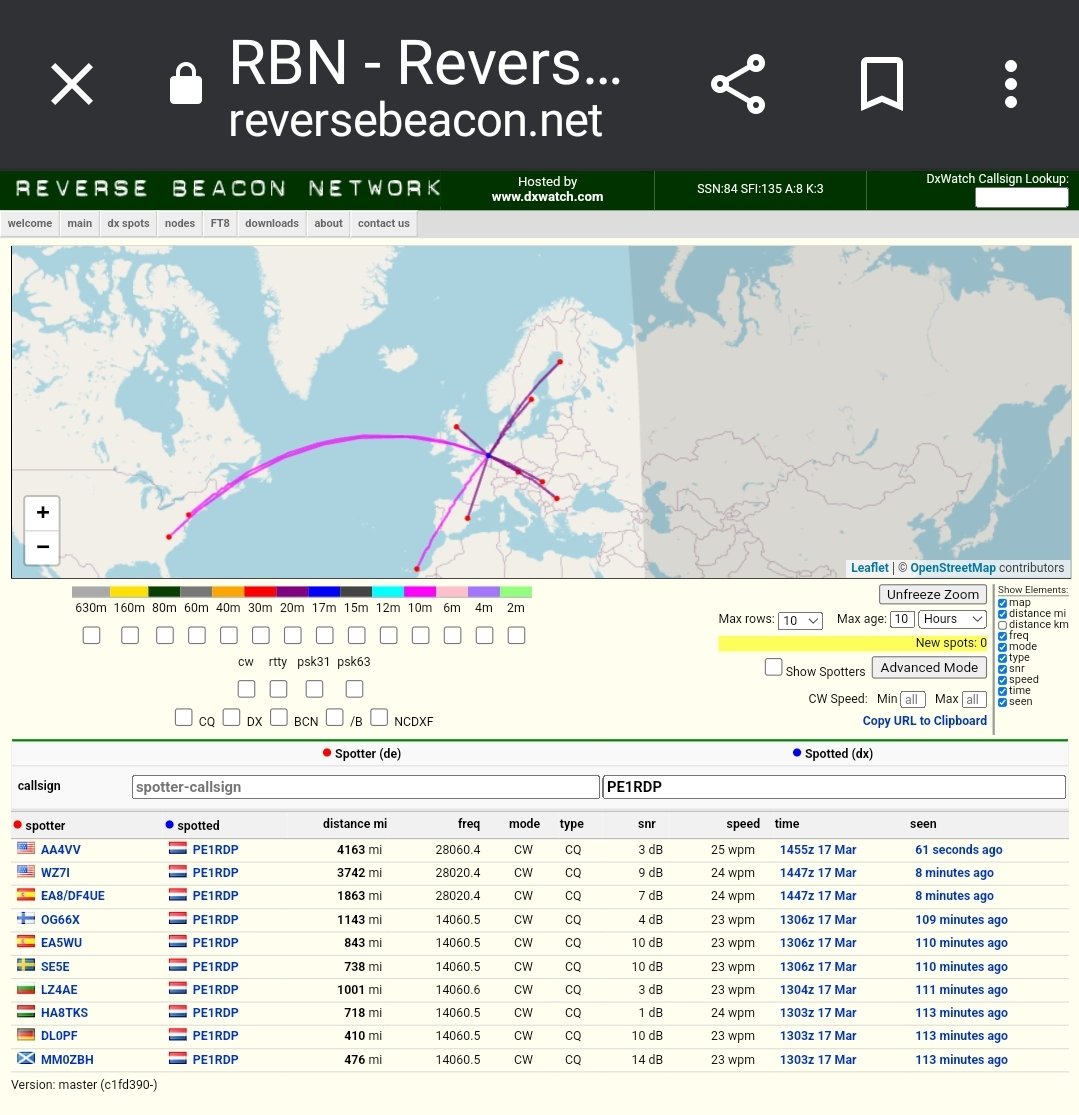Open the FT8 tab
Image resolution: width=1079 pixels, height=1115 pixels.
click(220, 223)
